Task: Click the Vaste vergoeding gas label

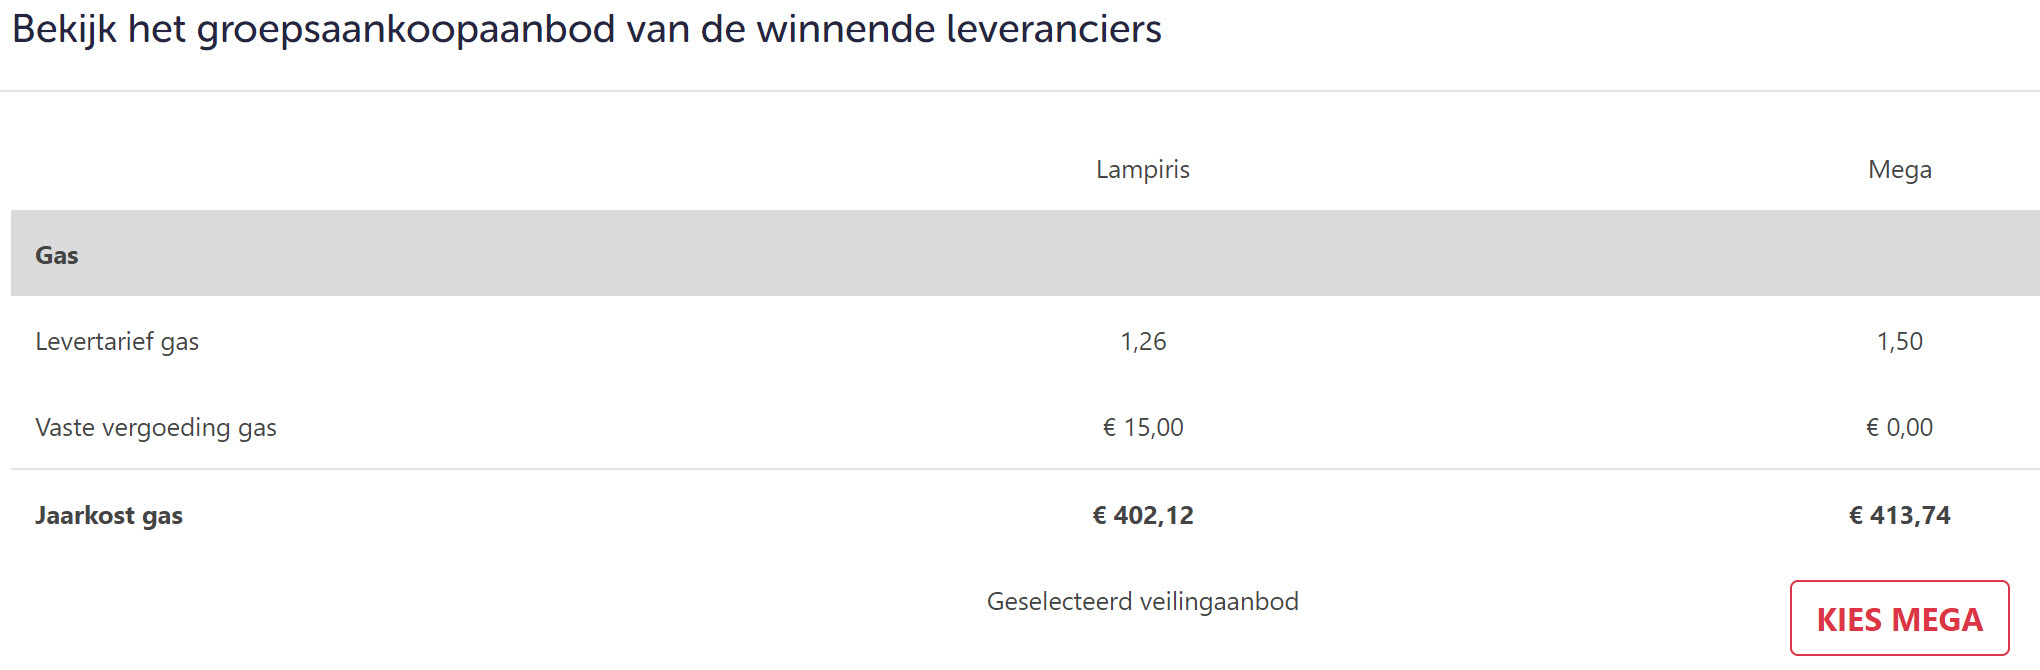Action: coord(156,427)
